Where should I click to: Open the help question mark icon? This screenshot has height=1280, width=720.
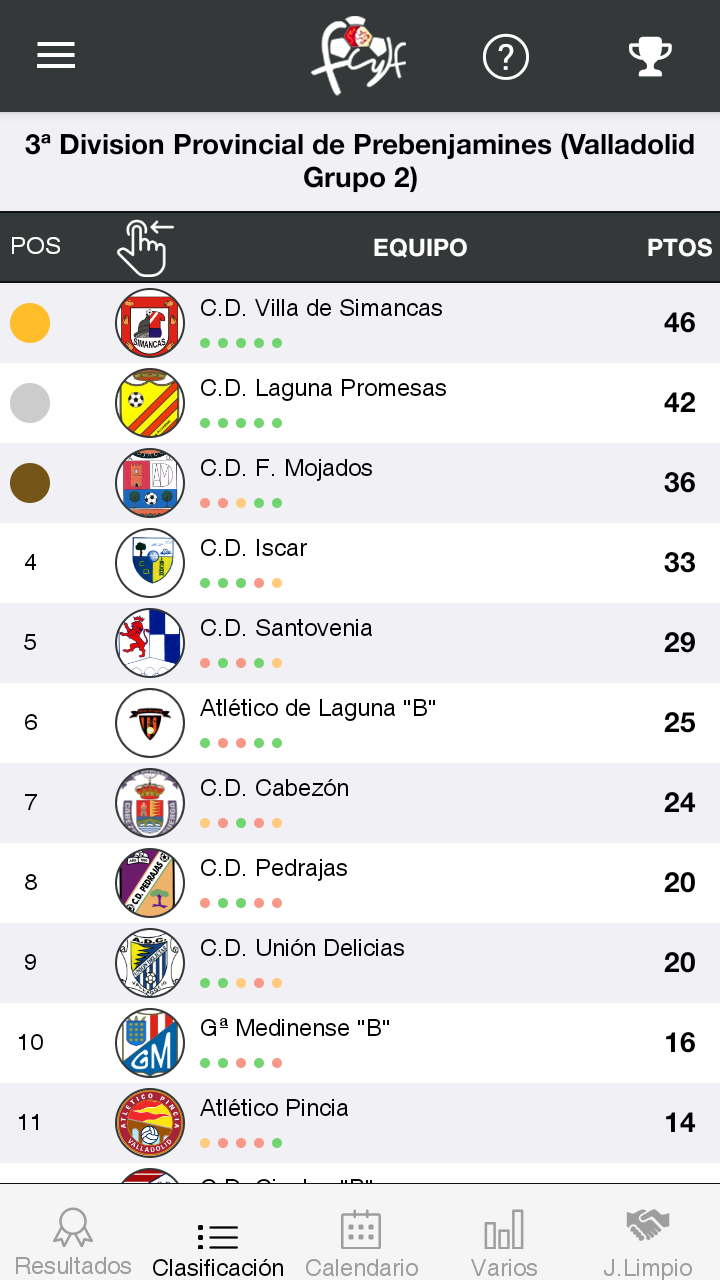505,57
